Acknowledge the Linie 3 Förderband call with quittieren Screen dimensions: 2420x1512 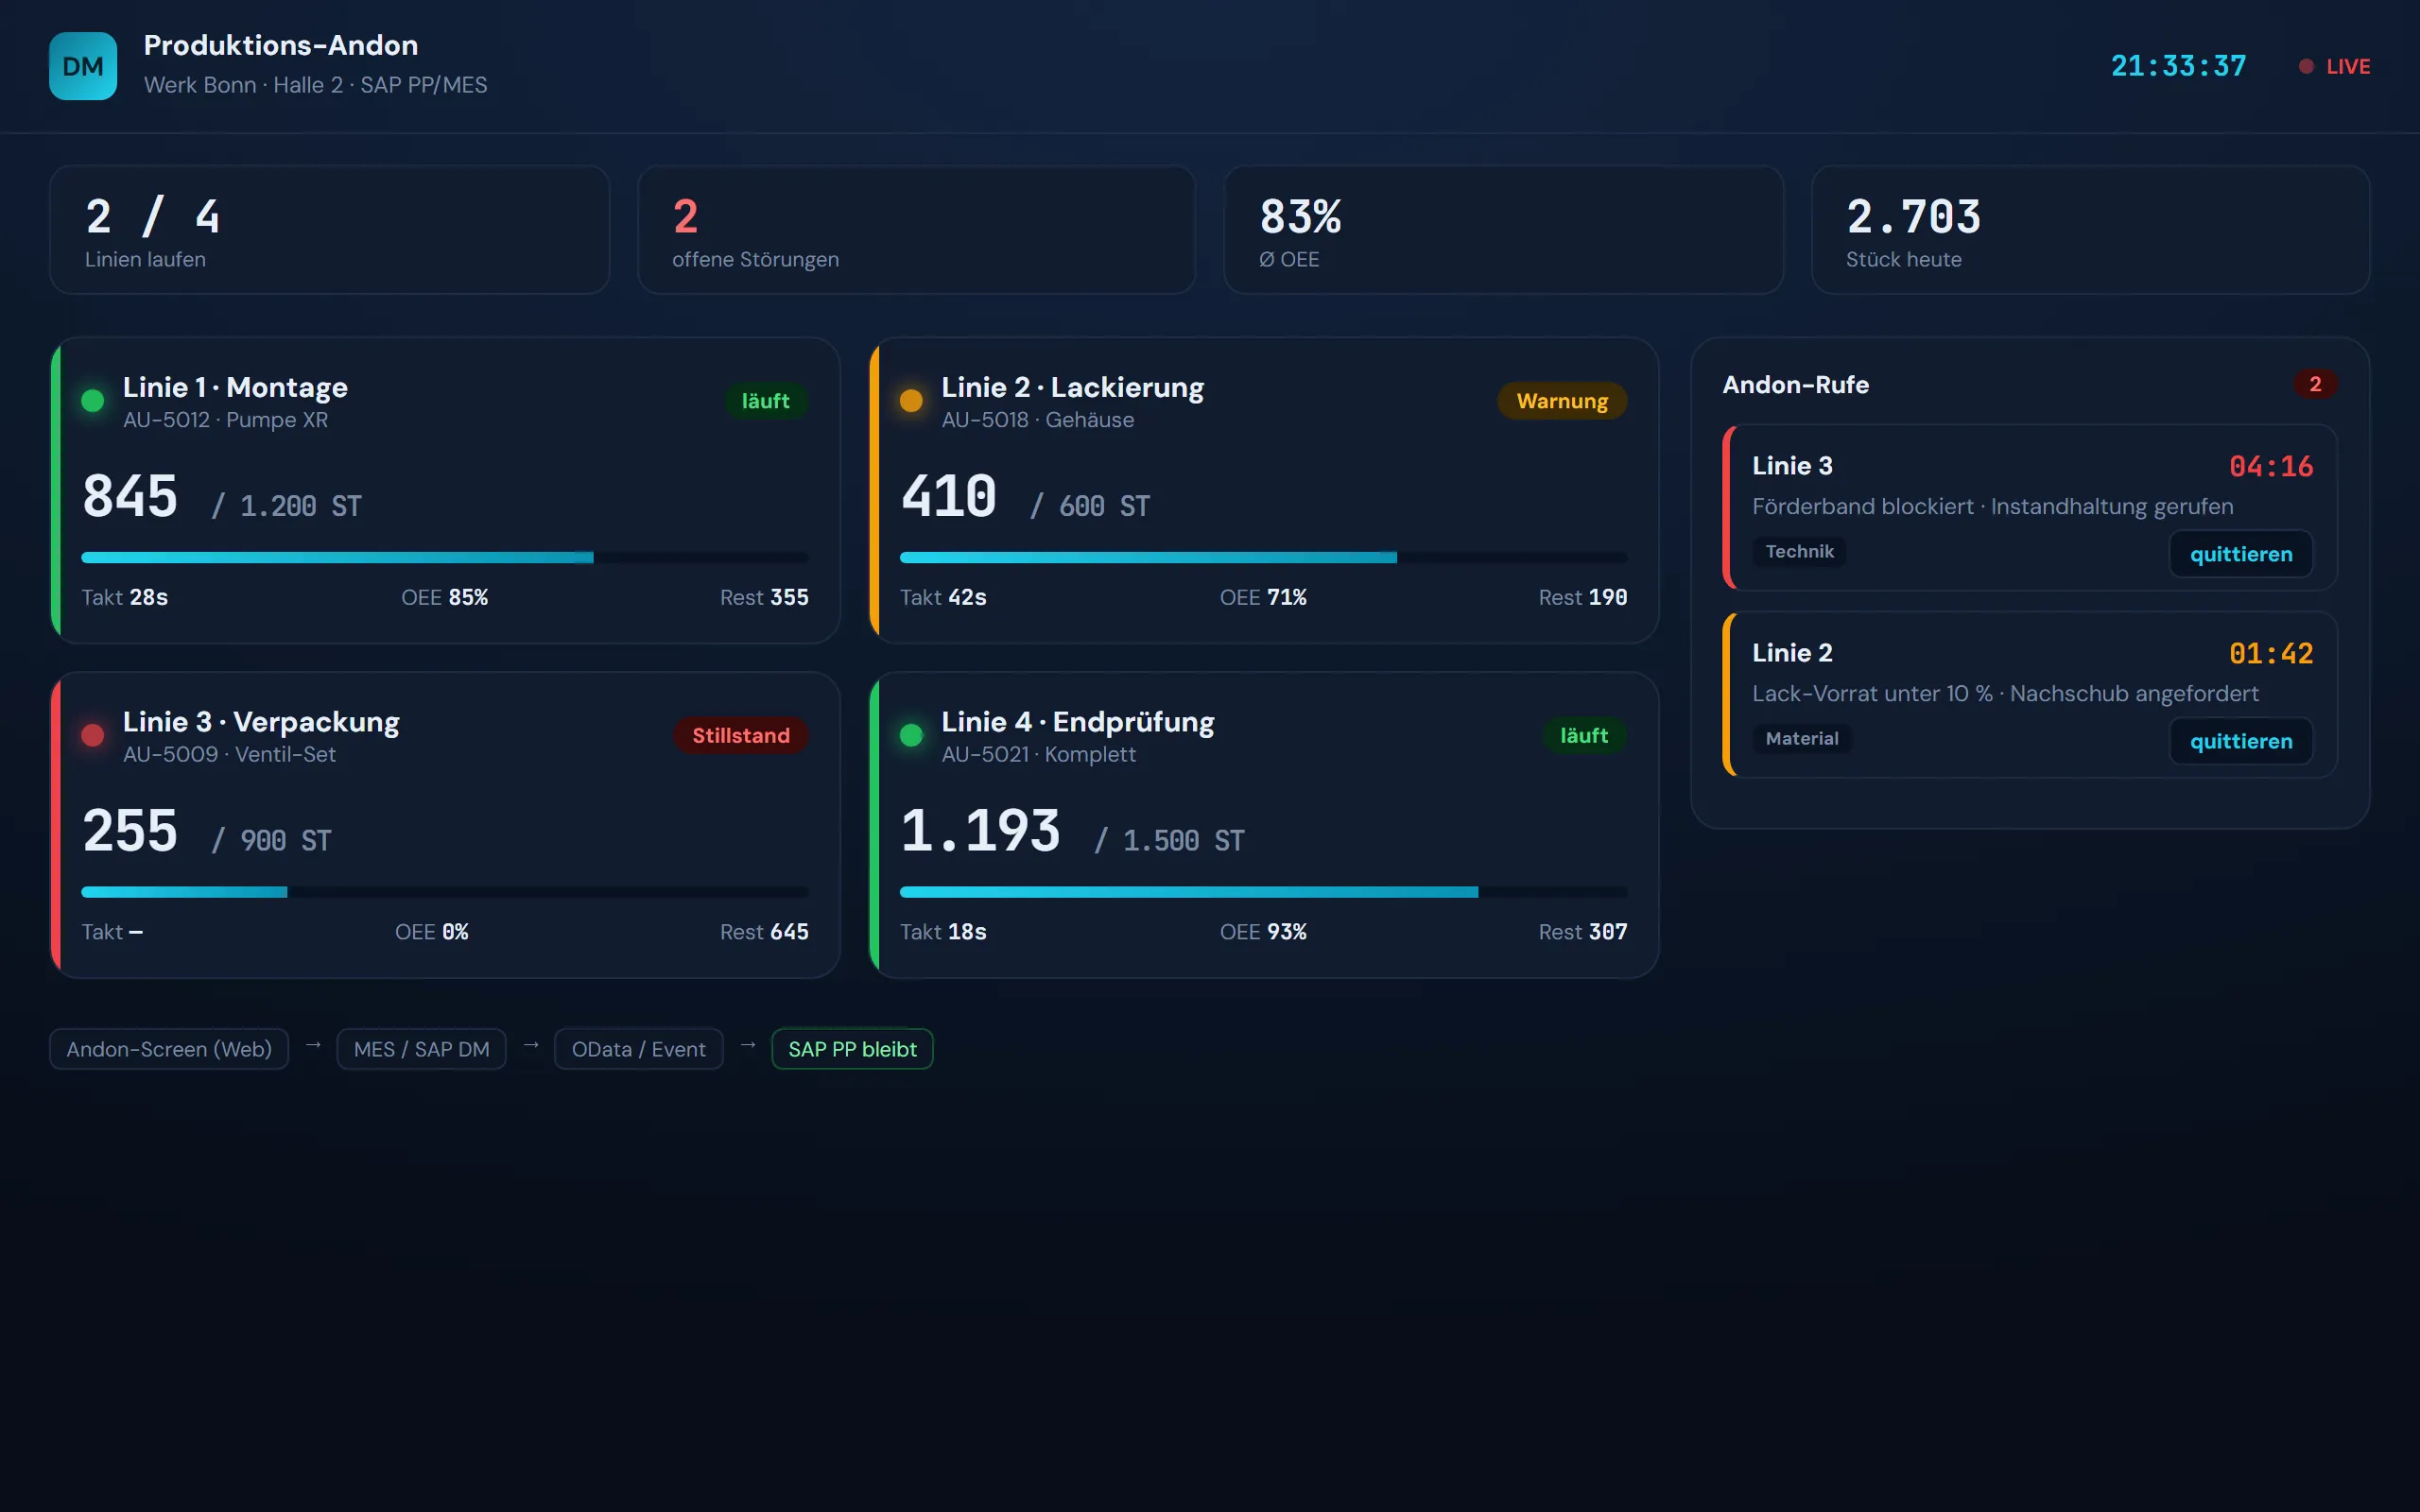2241,554
